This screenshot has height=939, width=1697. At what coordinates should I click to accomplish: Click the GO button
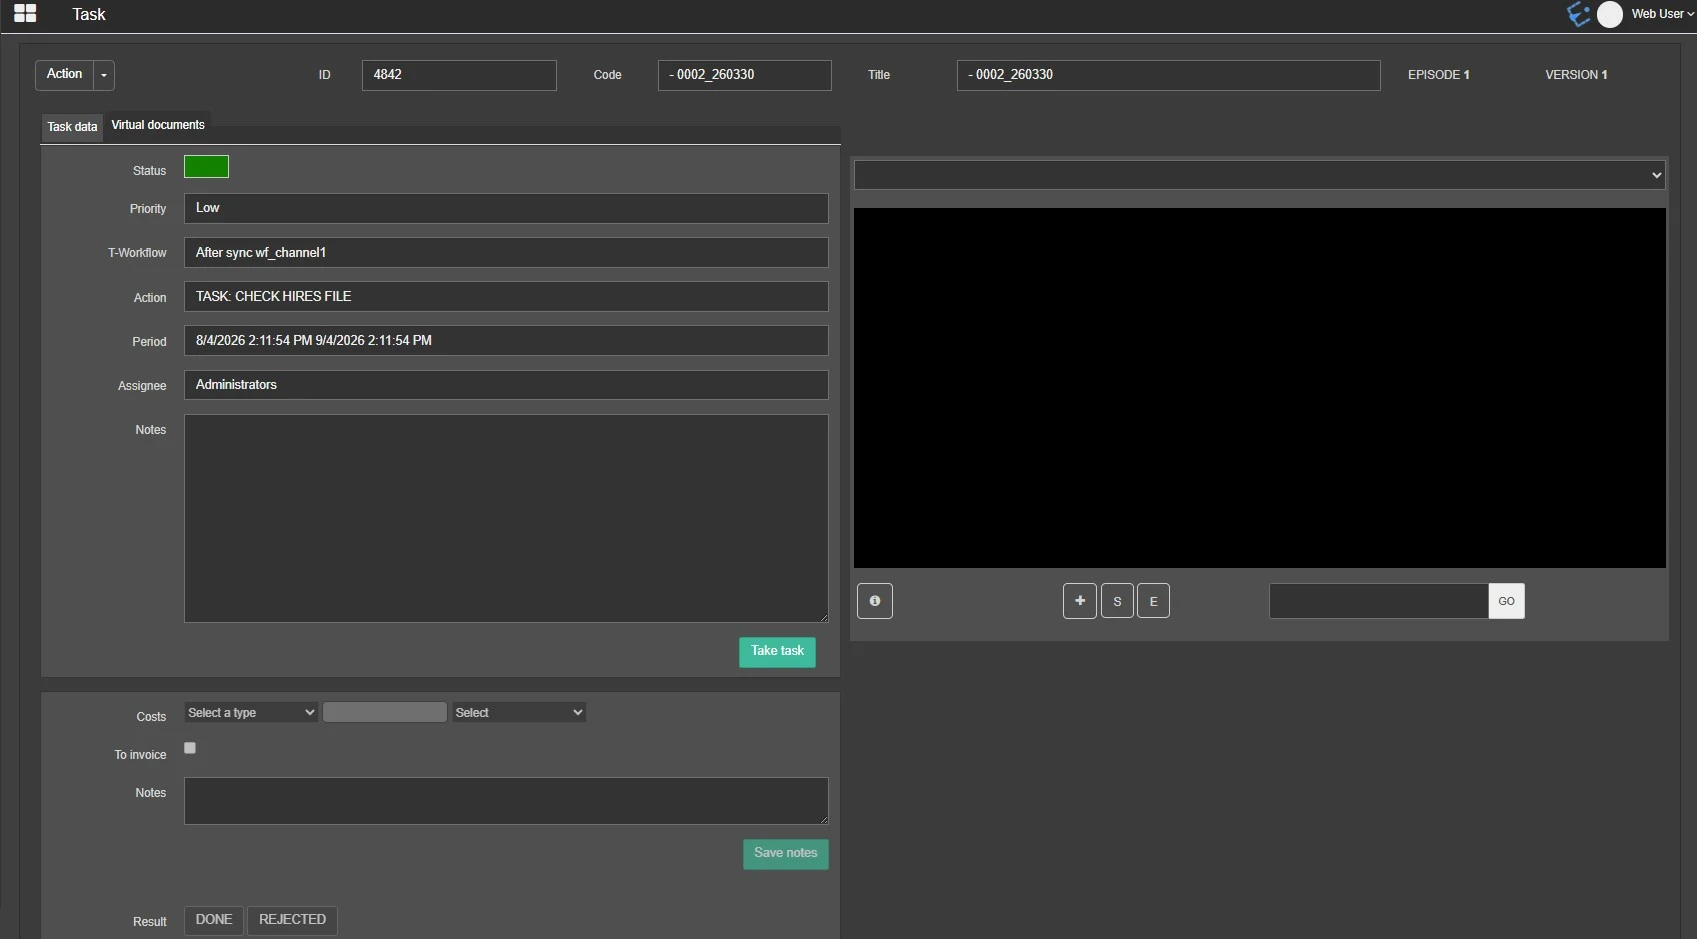pyautogui.click(x=1506, y=601)
